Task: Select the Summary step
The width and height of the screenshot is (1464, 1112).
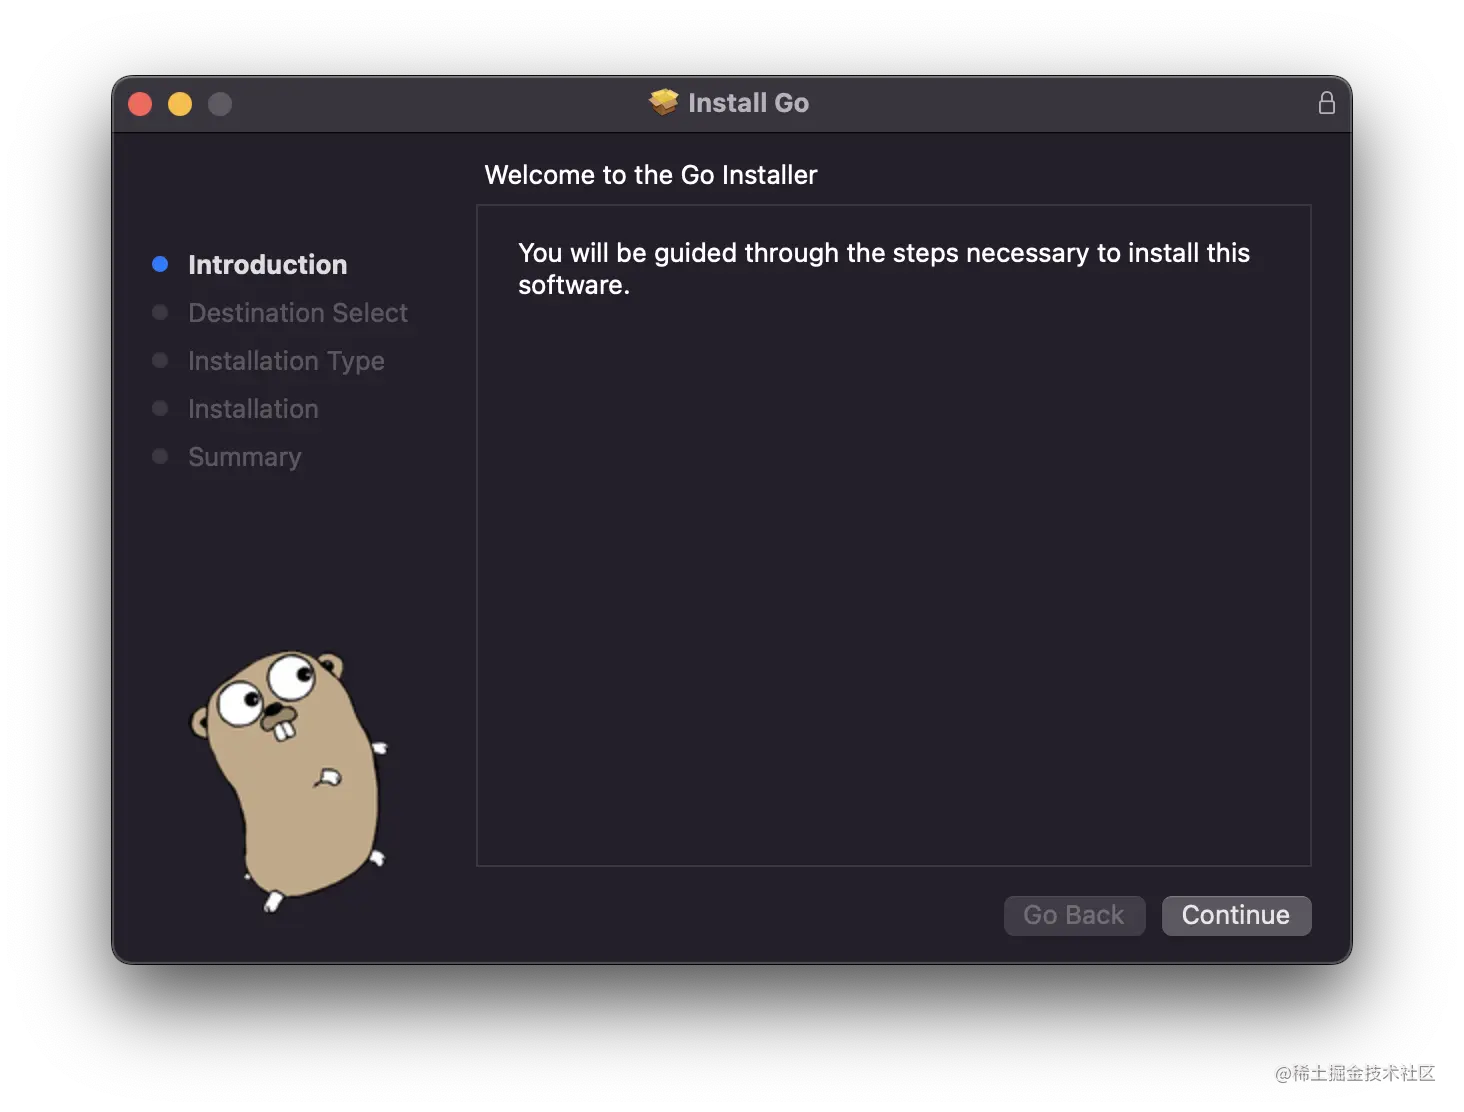Action: (245, 457)
